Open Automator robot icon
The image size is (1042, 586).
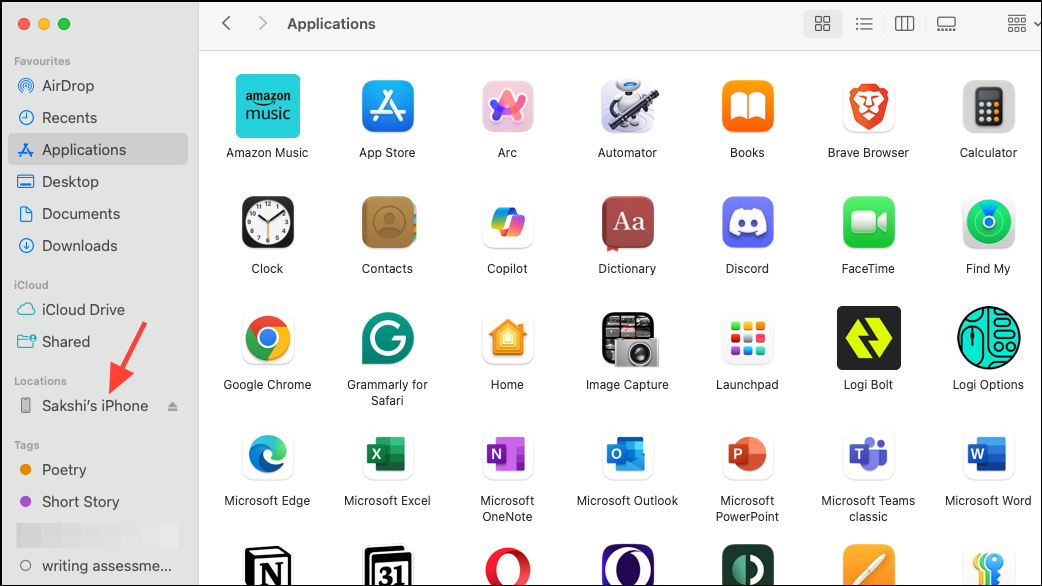(627, 106)
